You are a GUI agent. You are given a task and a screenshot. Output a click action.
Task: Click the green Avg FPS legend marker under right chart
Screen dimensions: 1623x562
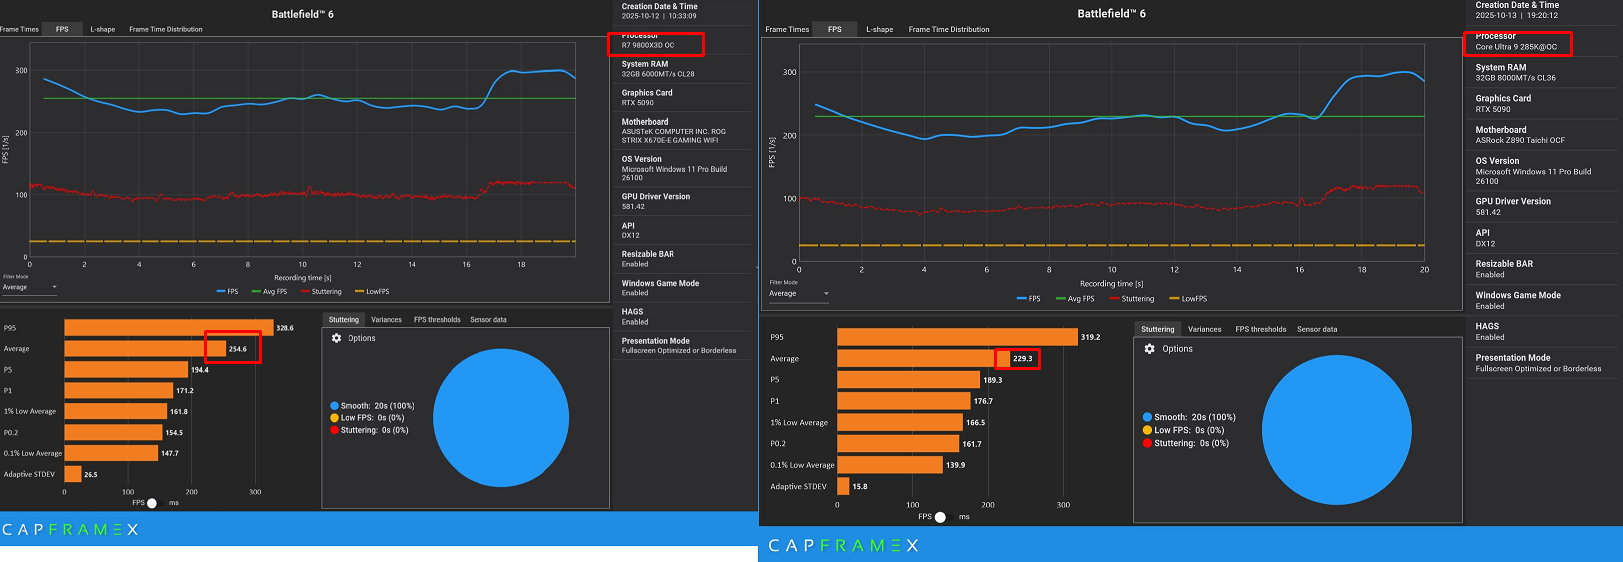(1060, 299)
